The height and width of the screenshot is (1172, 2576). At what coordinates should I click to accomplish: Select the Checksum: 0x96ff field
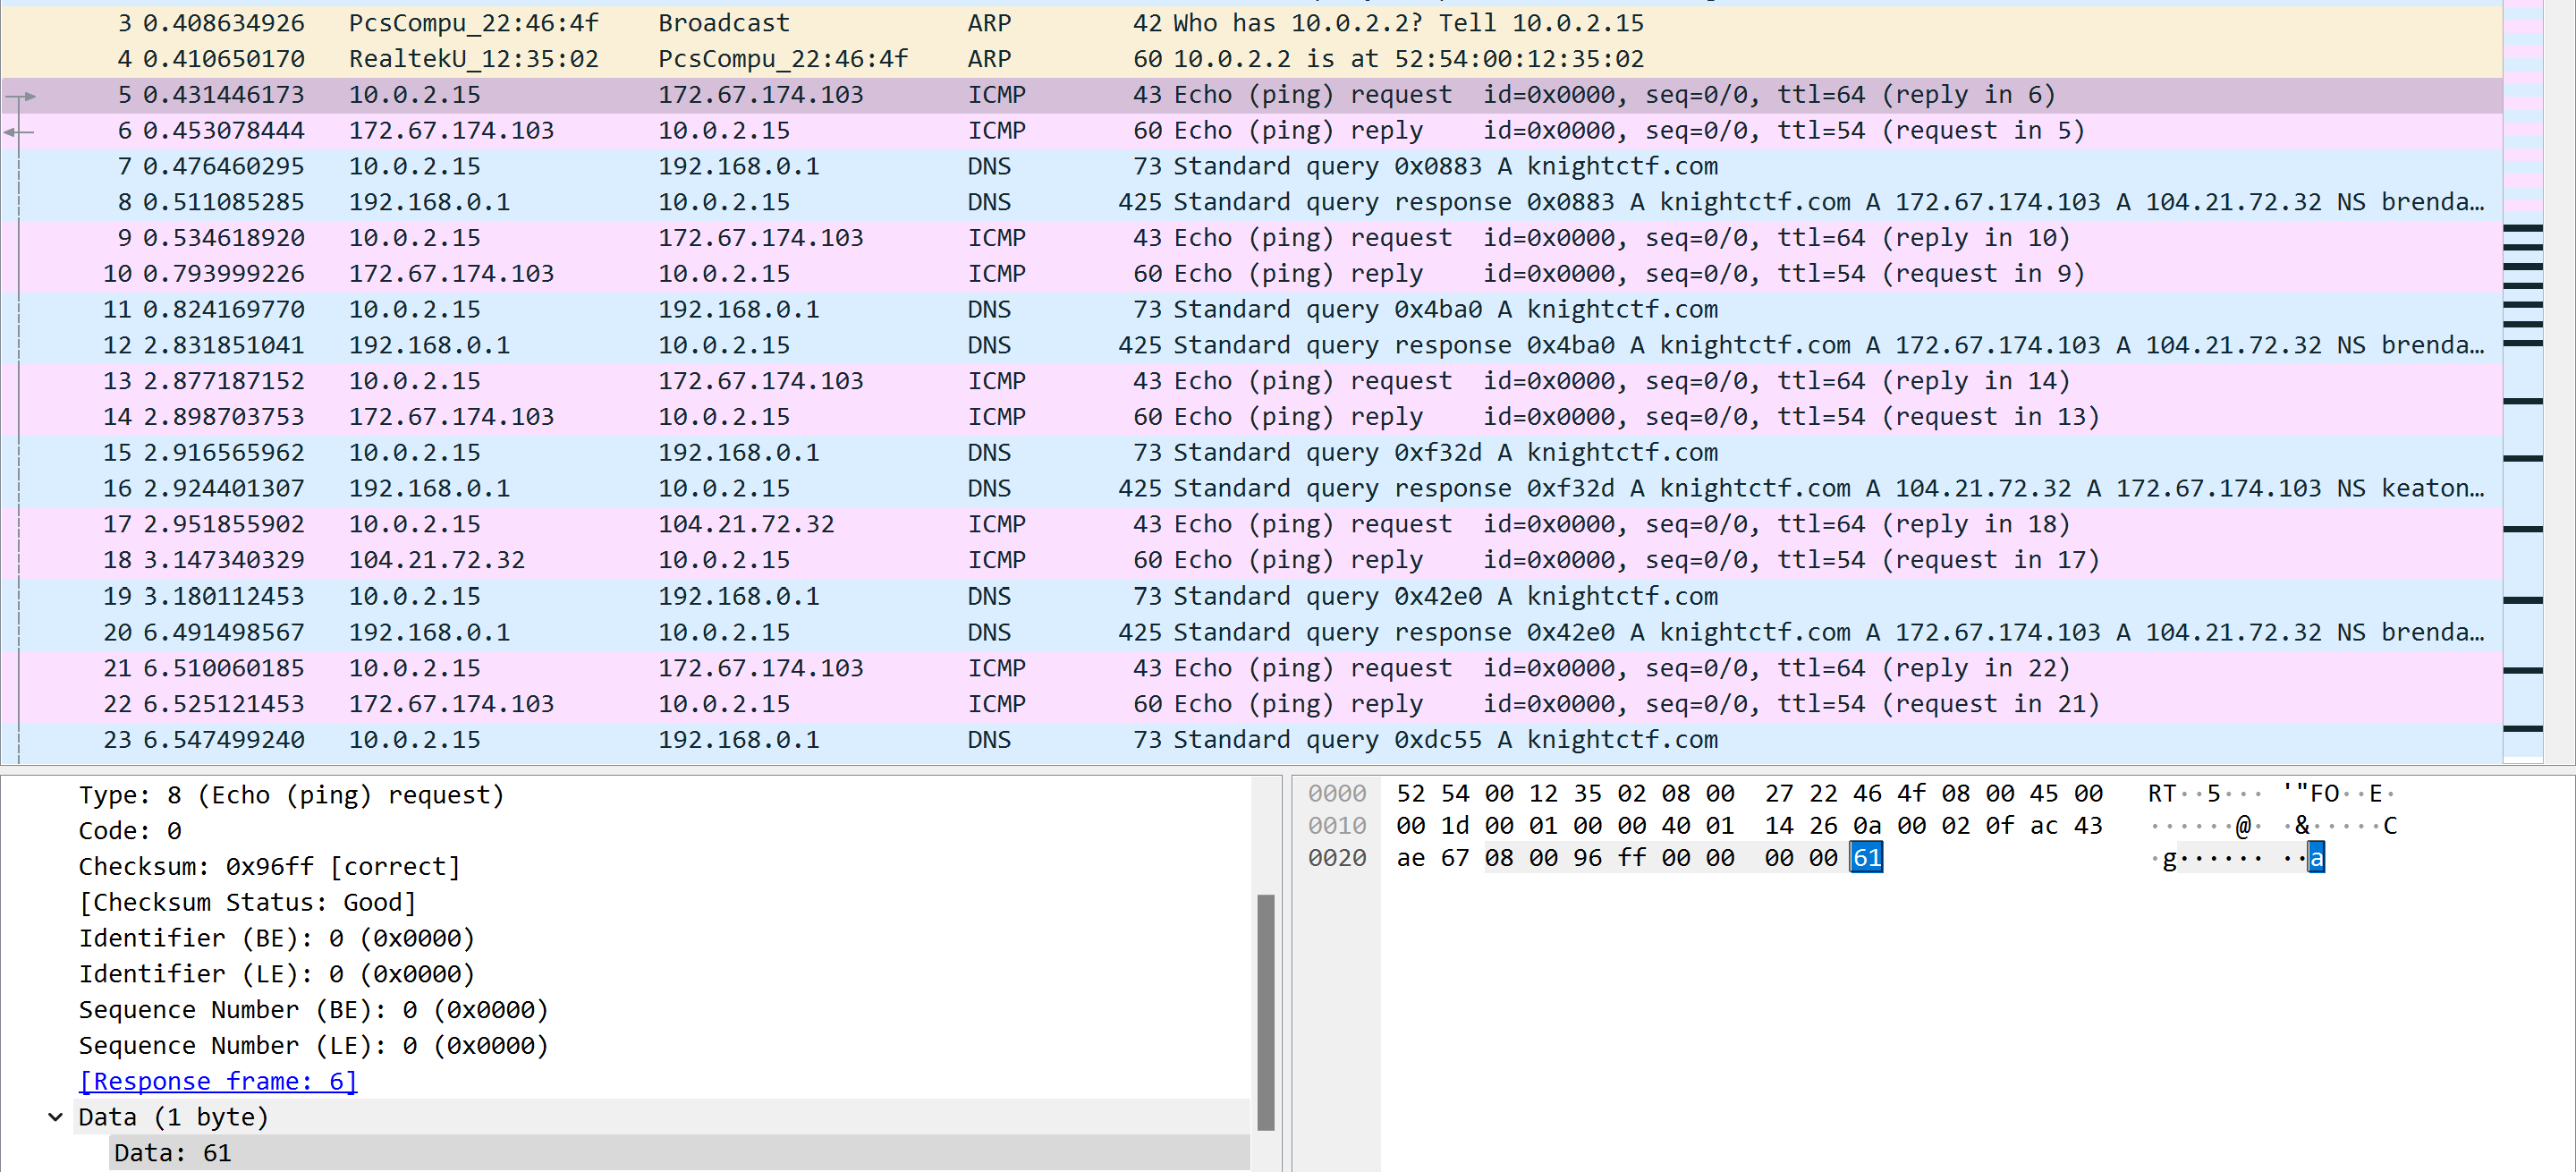tap(269, 866)
